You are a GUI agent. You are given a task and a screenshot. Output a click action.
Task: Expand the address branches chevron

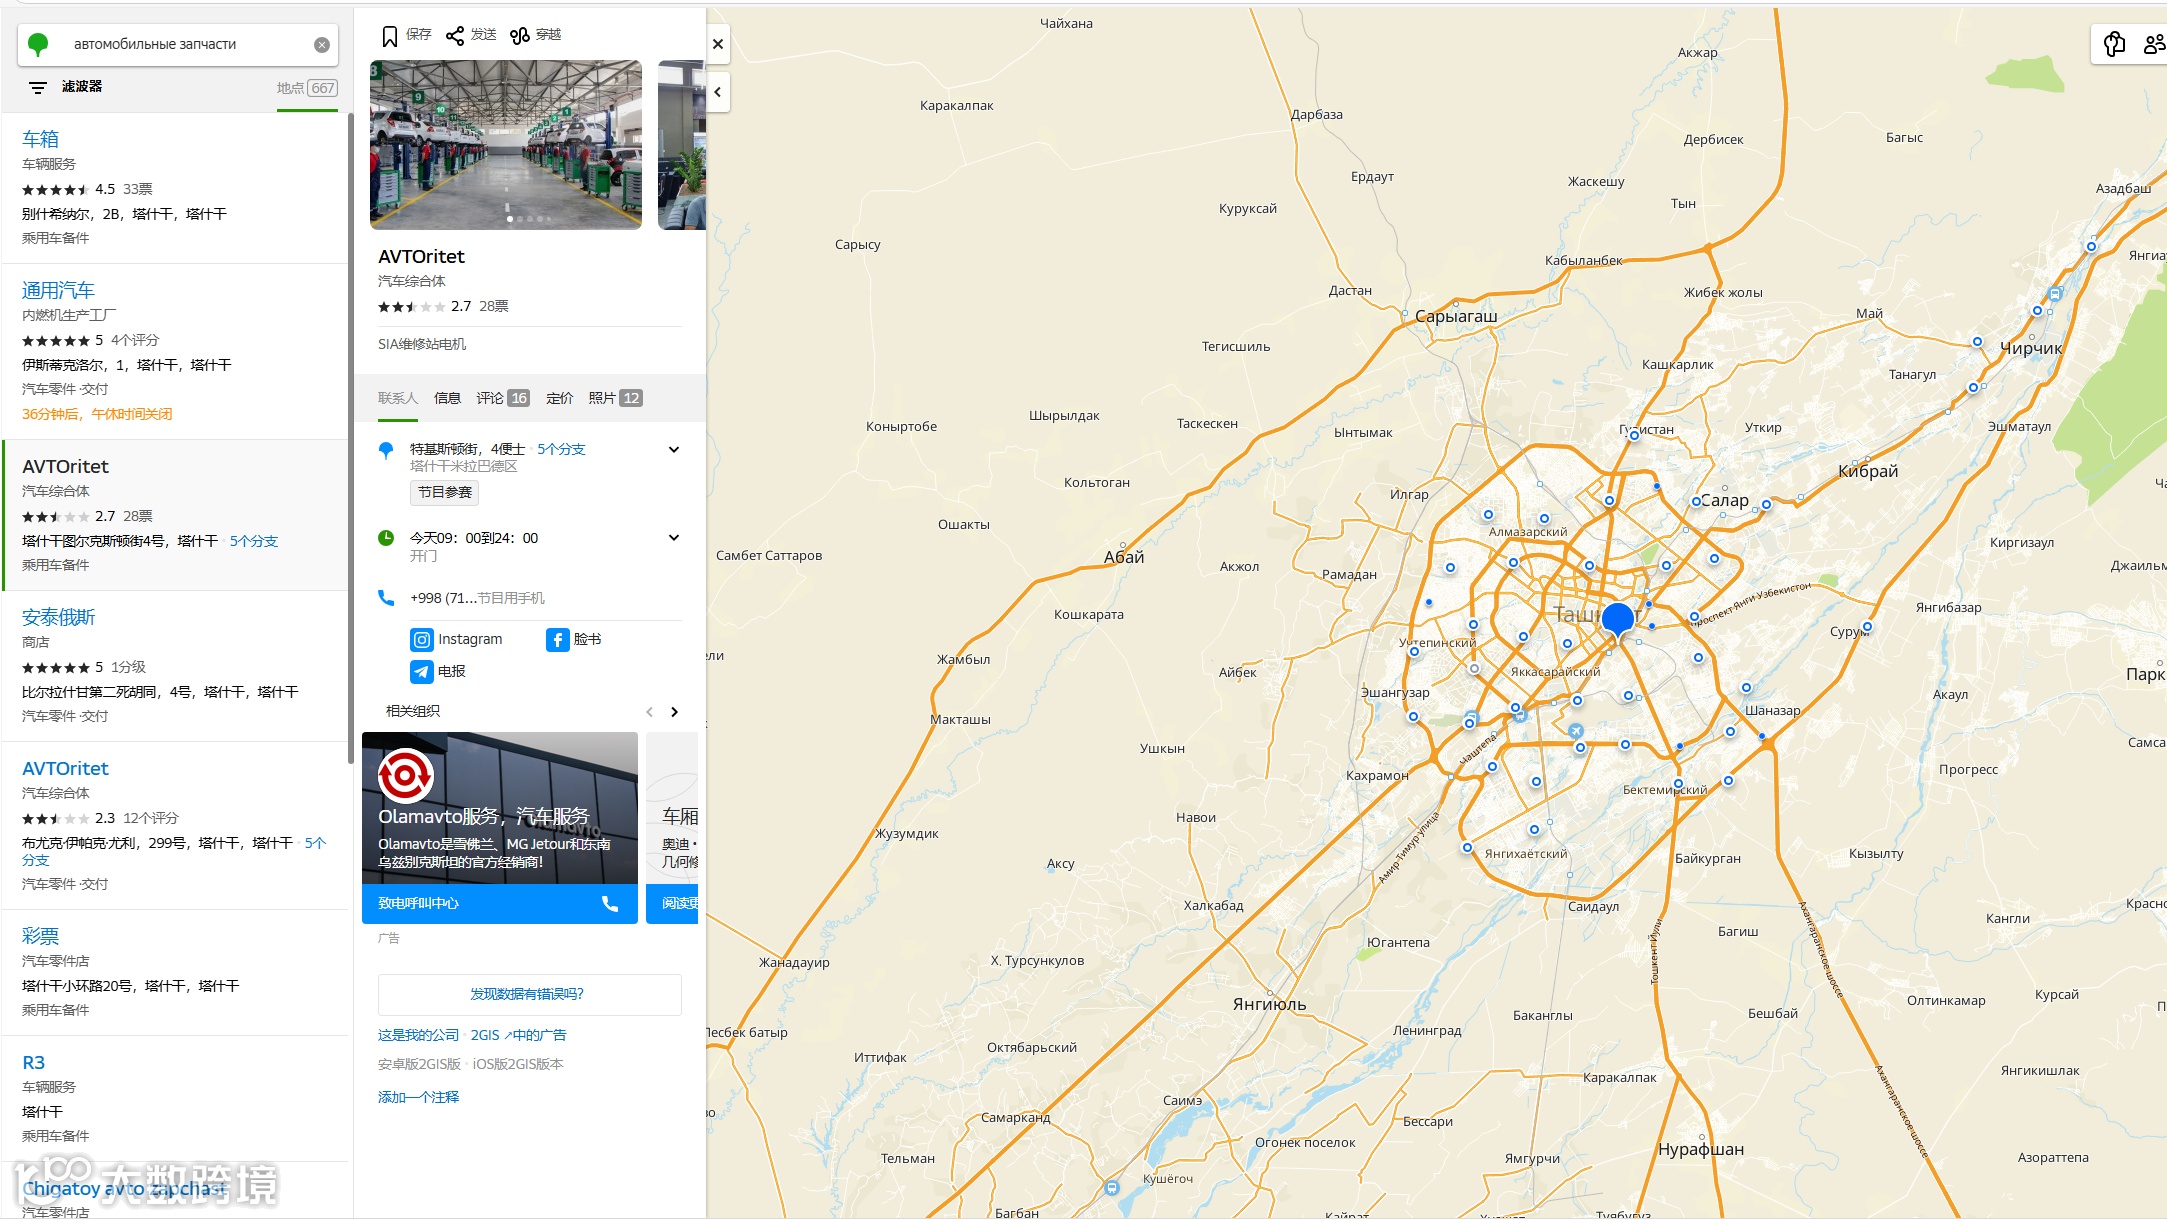674,450
